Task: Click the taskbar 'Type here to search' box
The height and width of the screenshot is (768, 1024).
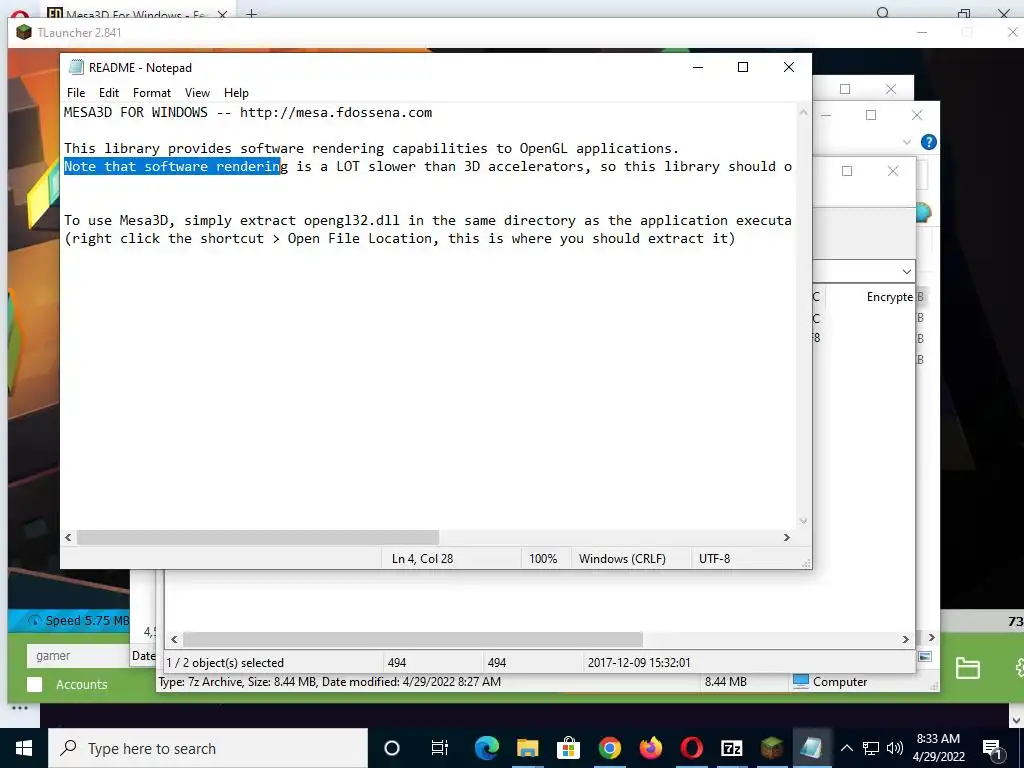Action: point(208,748)
